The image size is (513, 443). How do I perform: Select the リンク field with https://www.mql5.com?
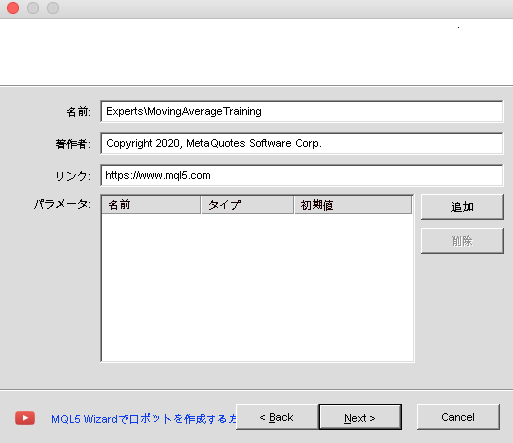[302, 175]
